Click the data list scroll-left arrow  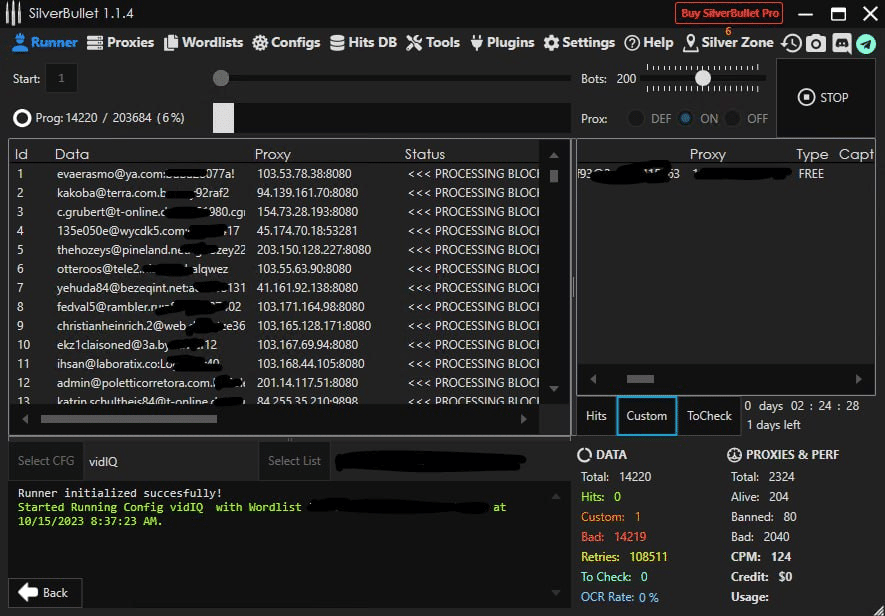(25, 419)
